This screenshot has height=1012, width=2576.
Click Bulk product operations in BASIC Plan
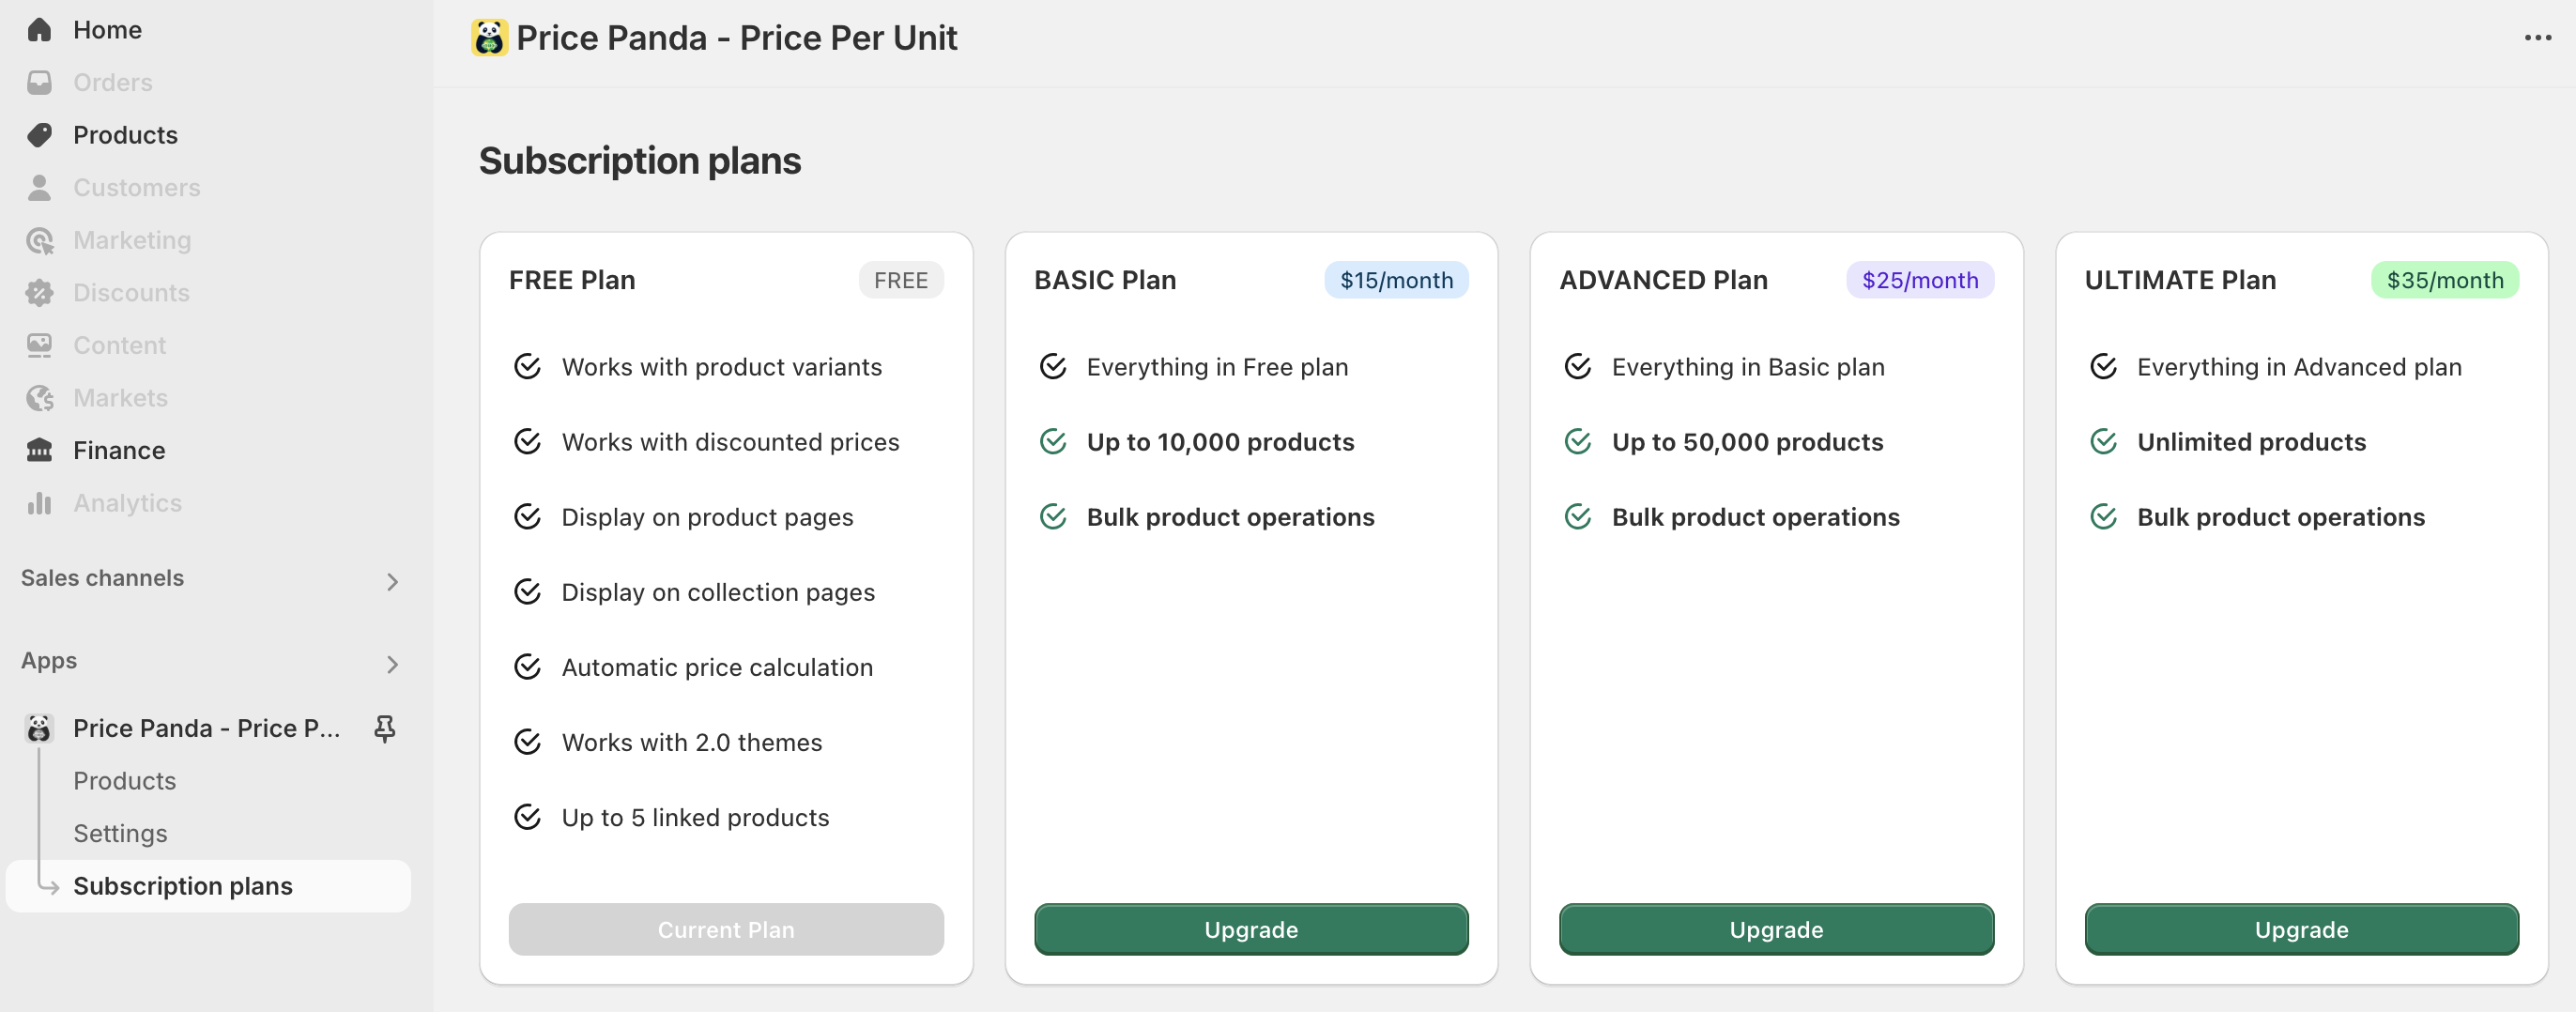(x=1230, y=517)
